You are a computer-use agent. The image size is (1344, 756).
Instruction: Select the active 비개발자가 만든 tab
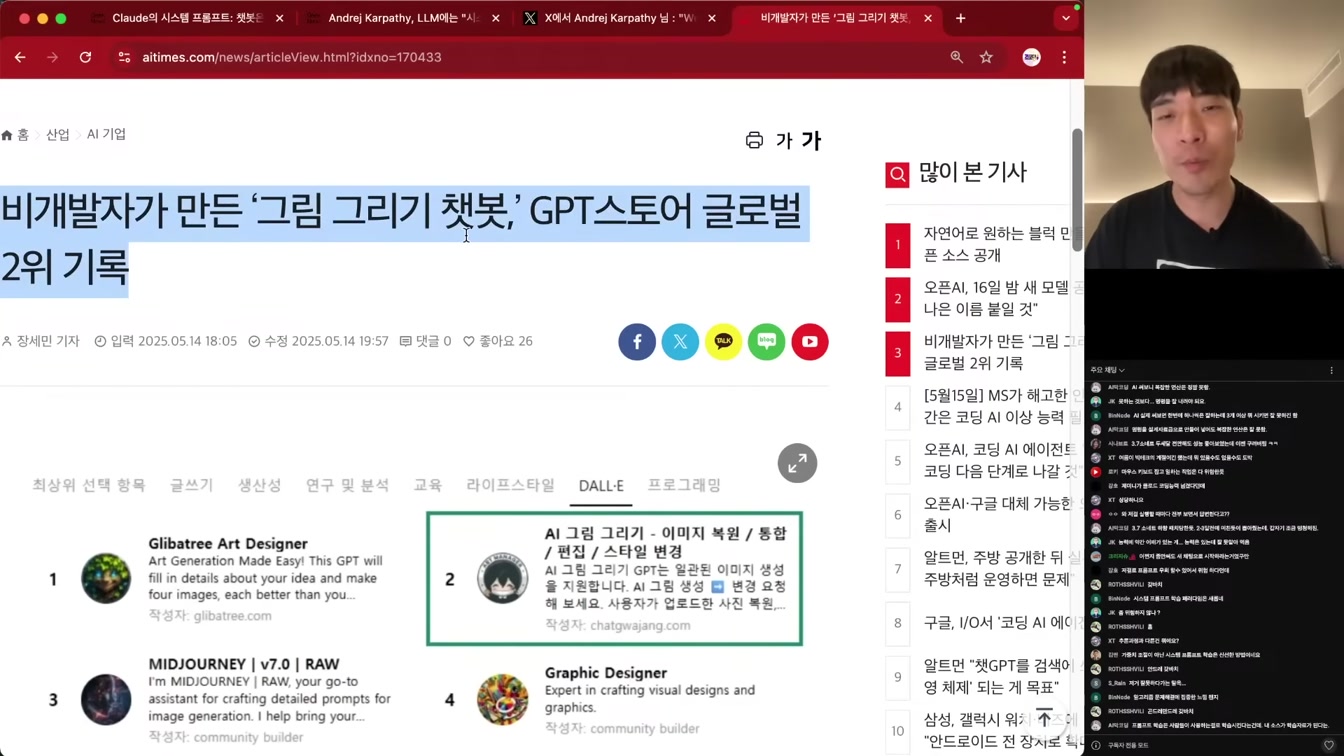pyautogui.click(x=836, y=18)
